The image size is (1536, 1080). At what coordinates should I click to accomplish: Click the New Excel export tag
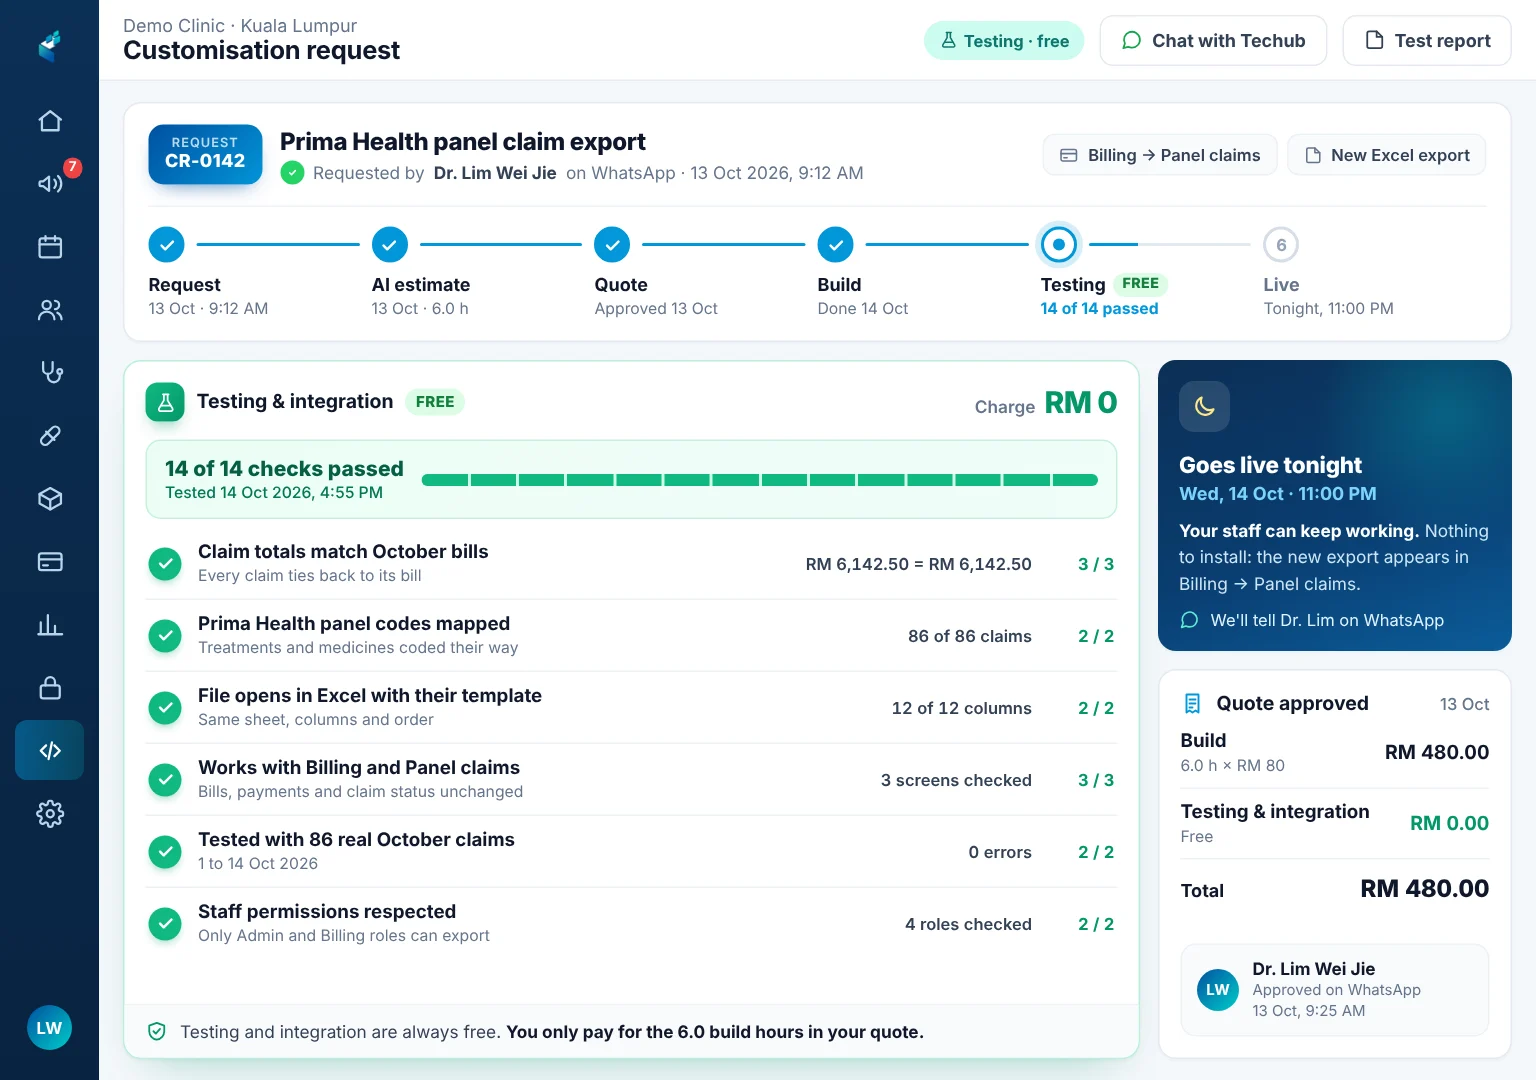click(1387, 155)
